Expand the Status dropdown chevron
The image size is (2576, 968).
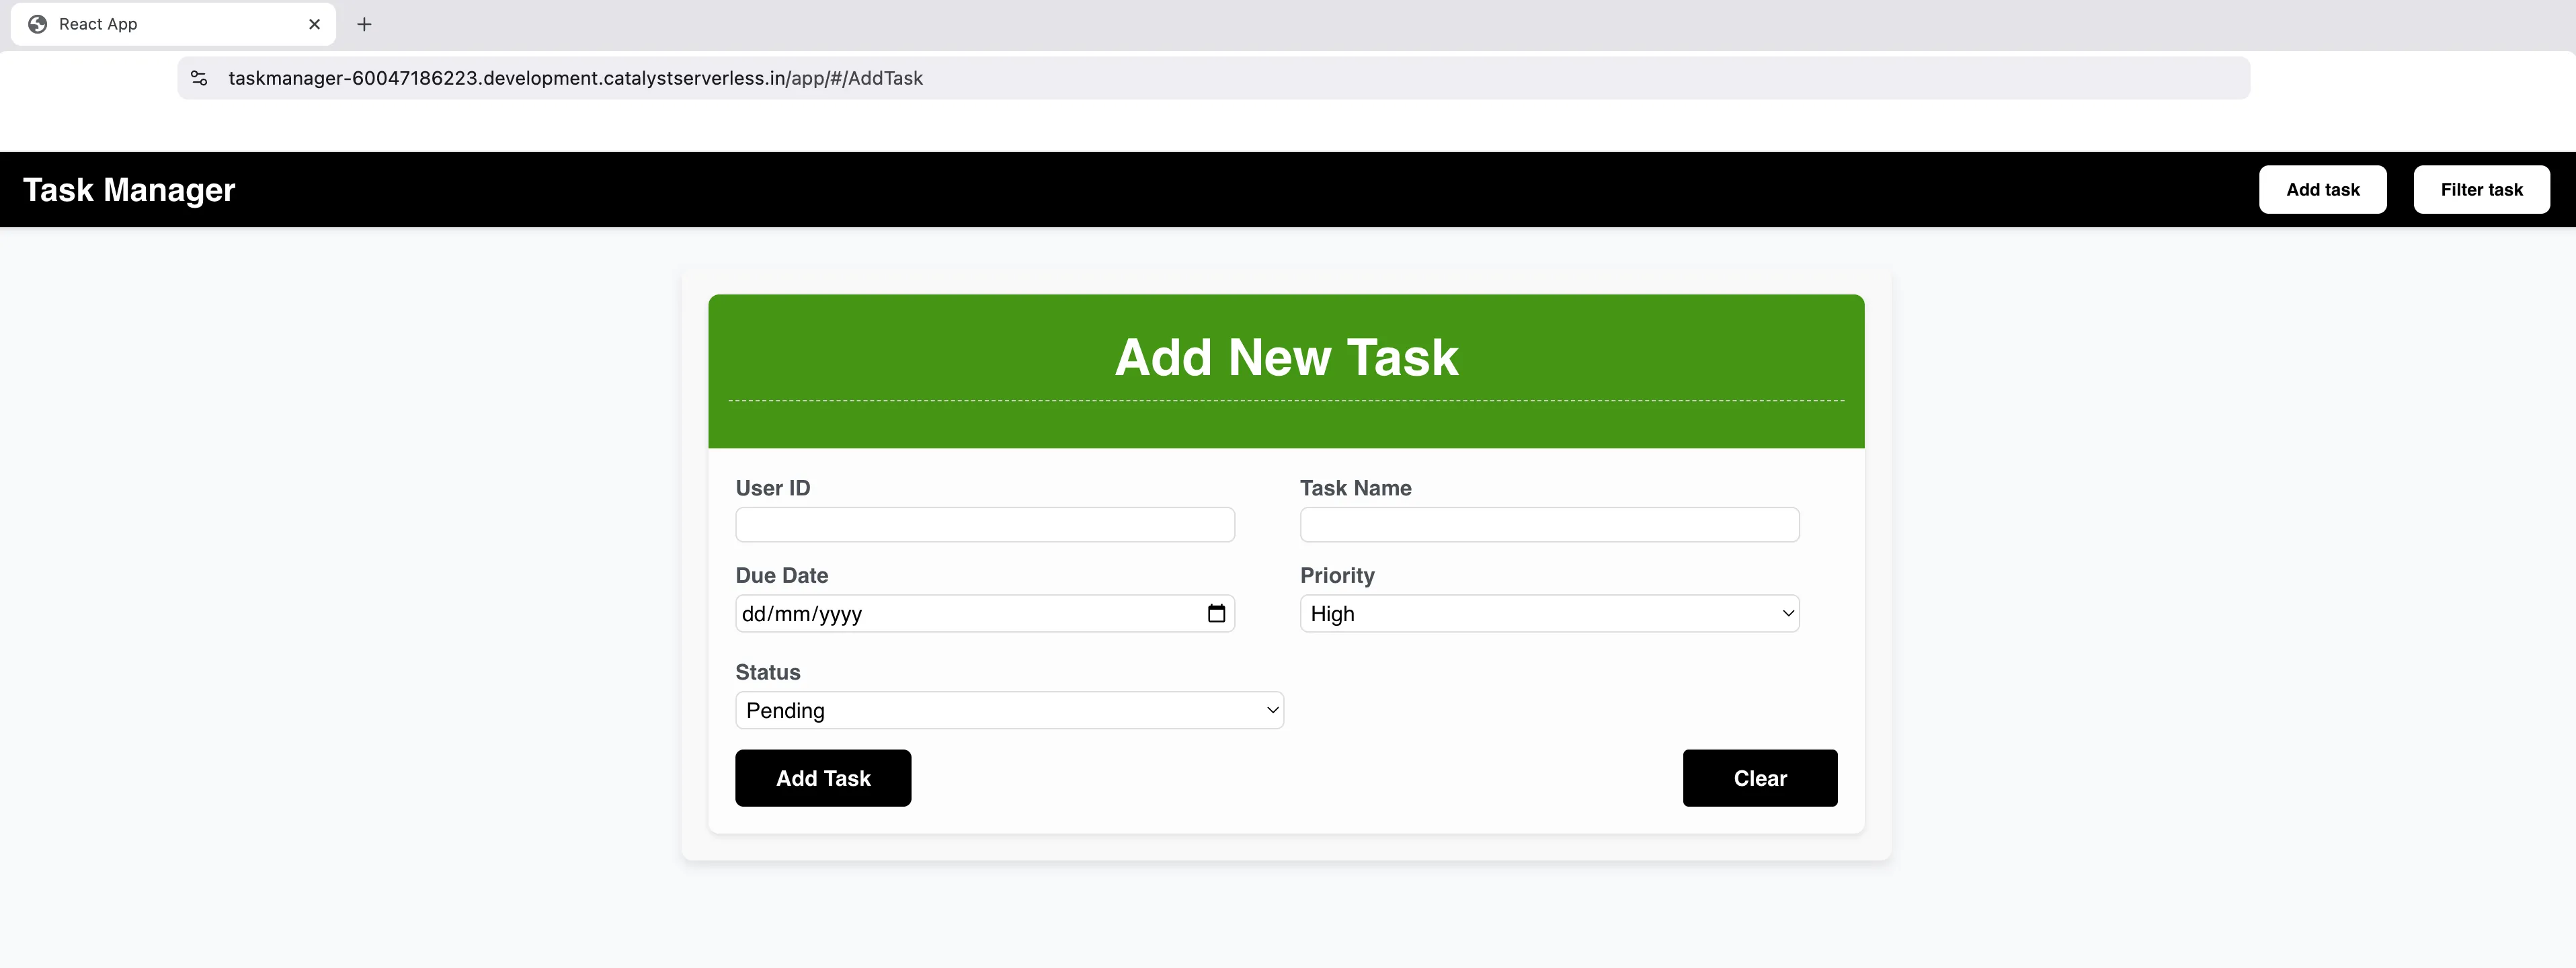(1272, 710)
